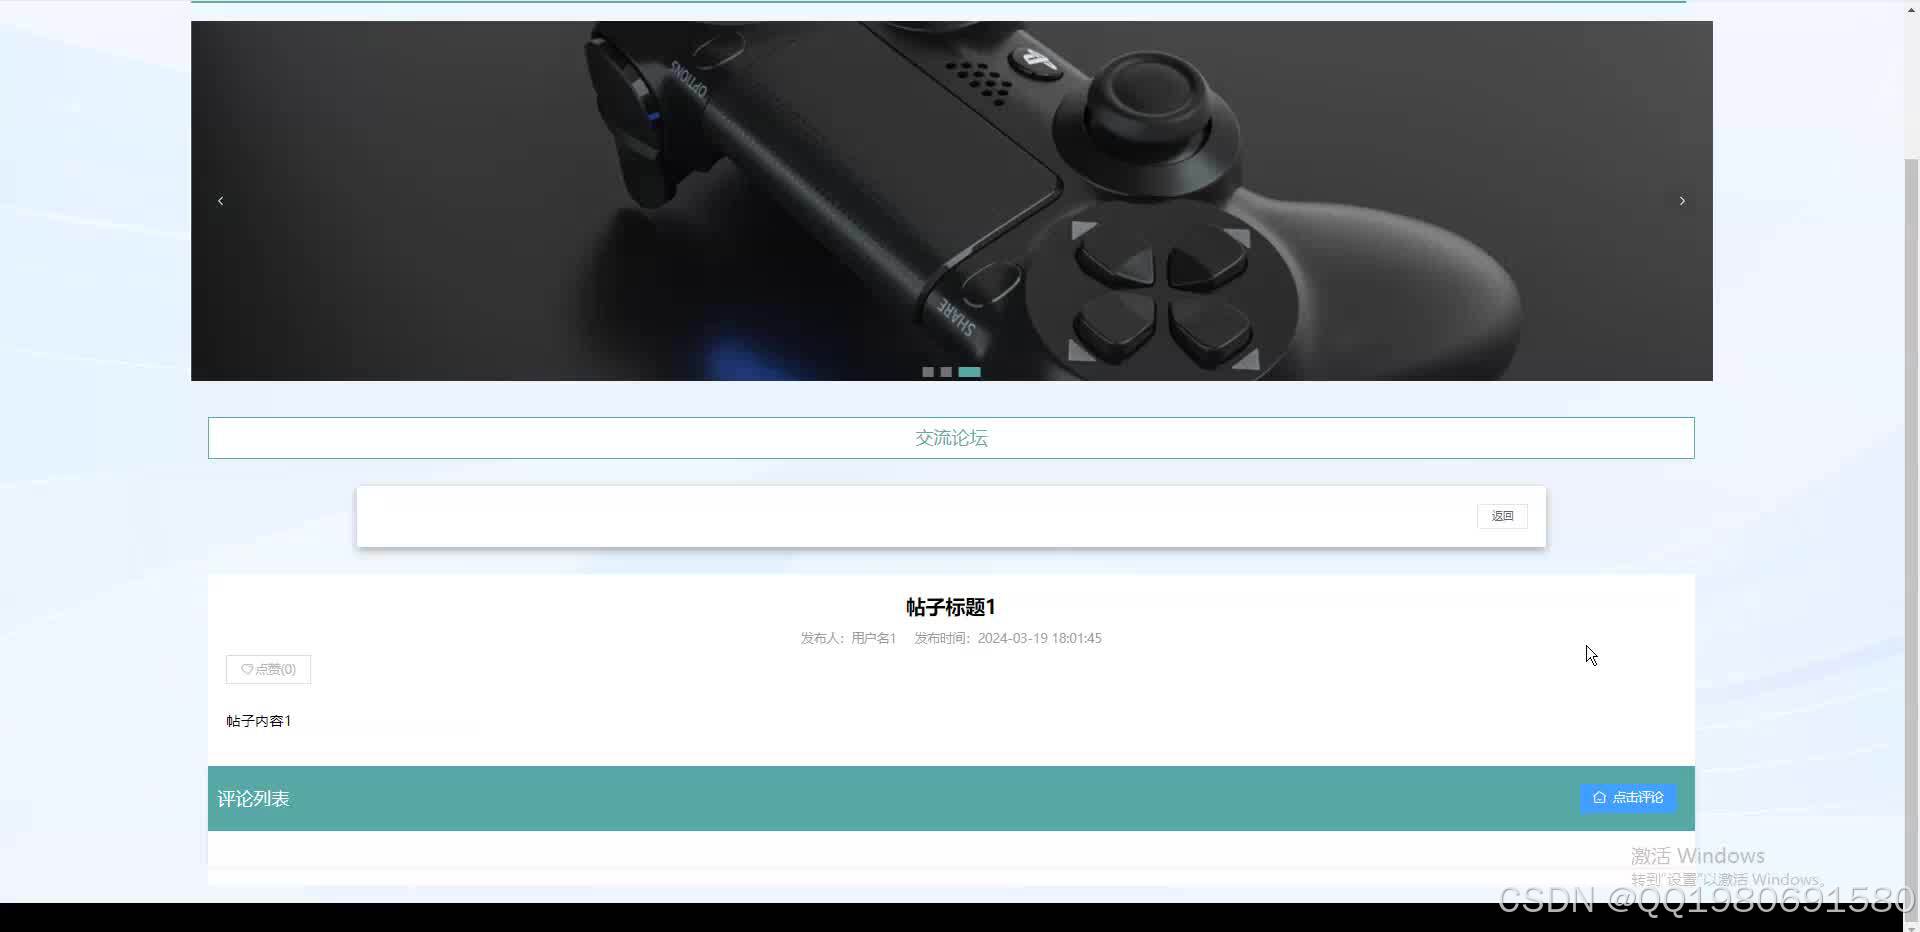The width and height of the screenshot is (1920, 932).
Task: Open comment dialog via 点击评论
Action: coord(1628,797)
